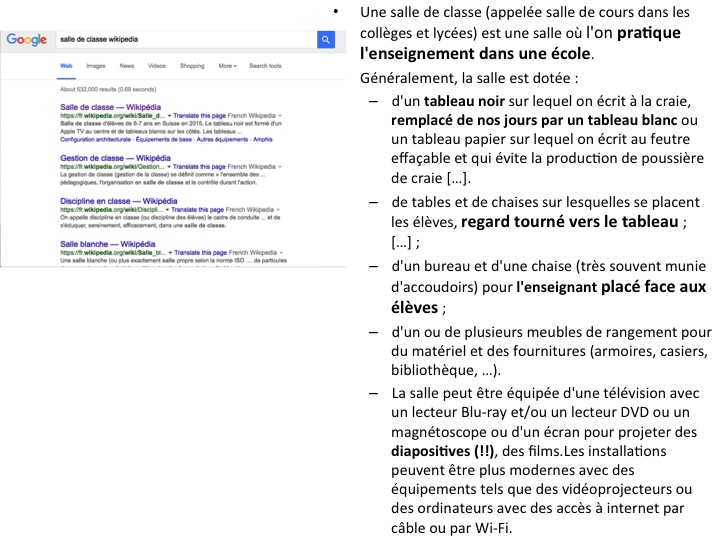This screenshot has width=720, height=540.
Task: Open 'Autres équipements' sitelink
Action: click(x=222, y=139)
